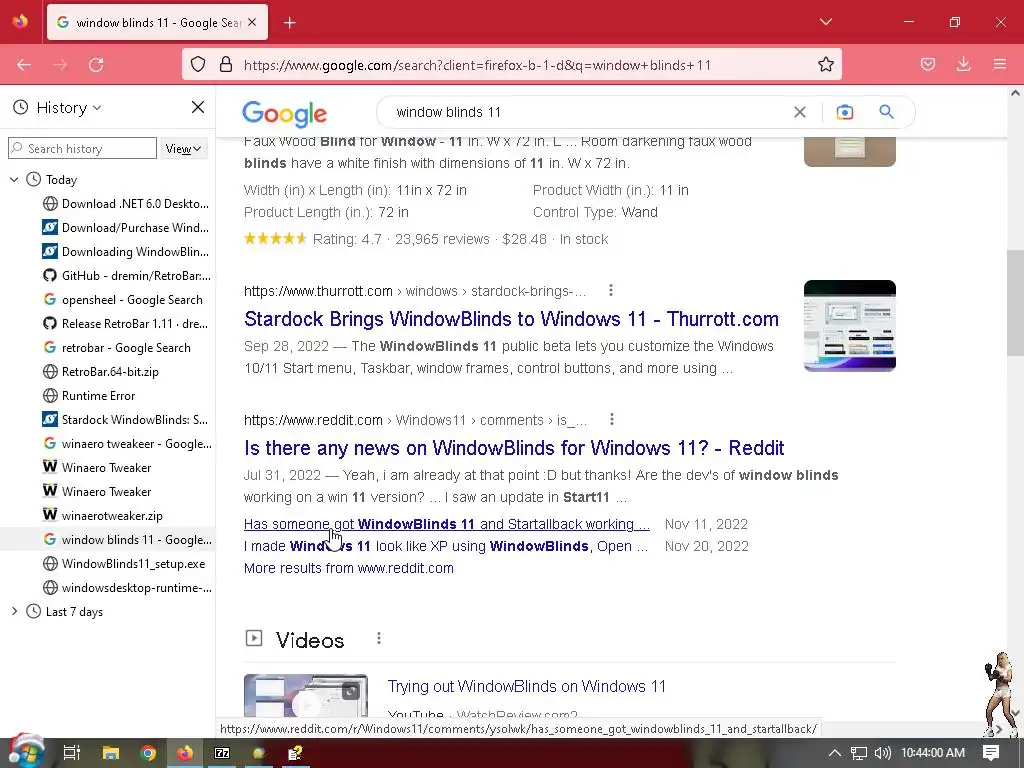1024x768 pixels.
Task: Click the page vertical scrollbar thumb
Action: [x=1015, y=302]
